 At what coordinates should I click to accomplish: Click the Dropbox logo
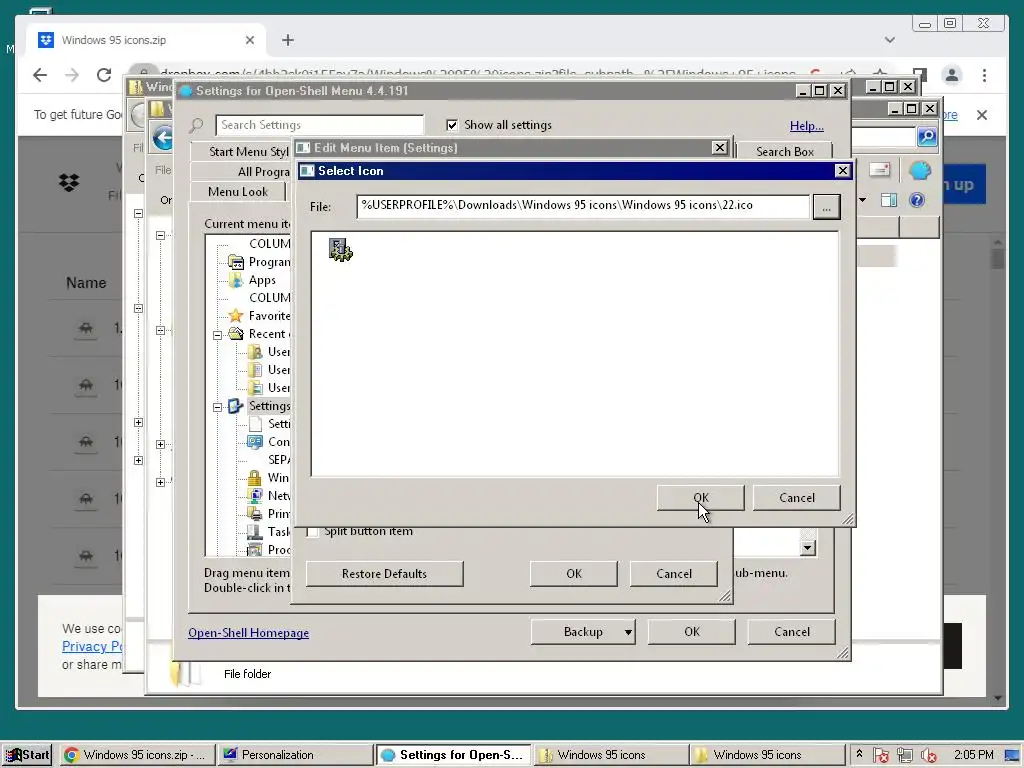point(69,182)
